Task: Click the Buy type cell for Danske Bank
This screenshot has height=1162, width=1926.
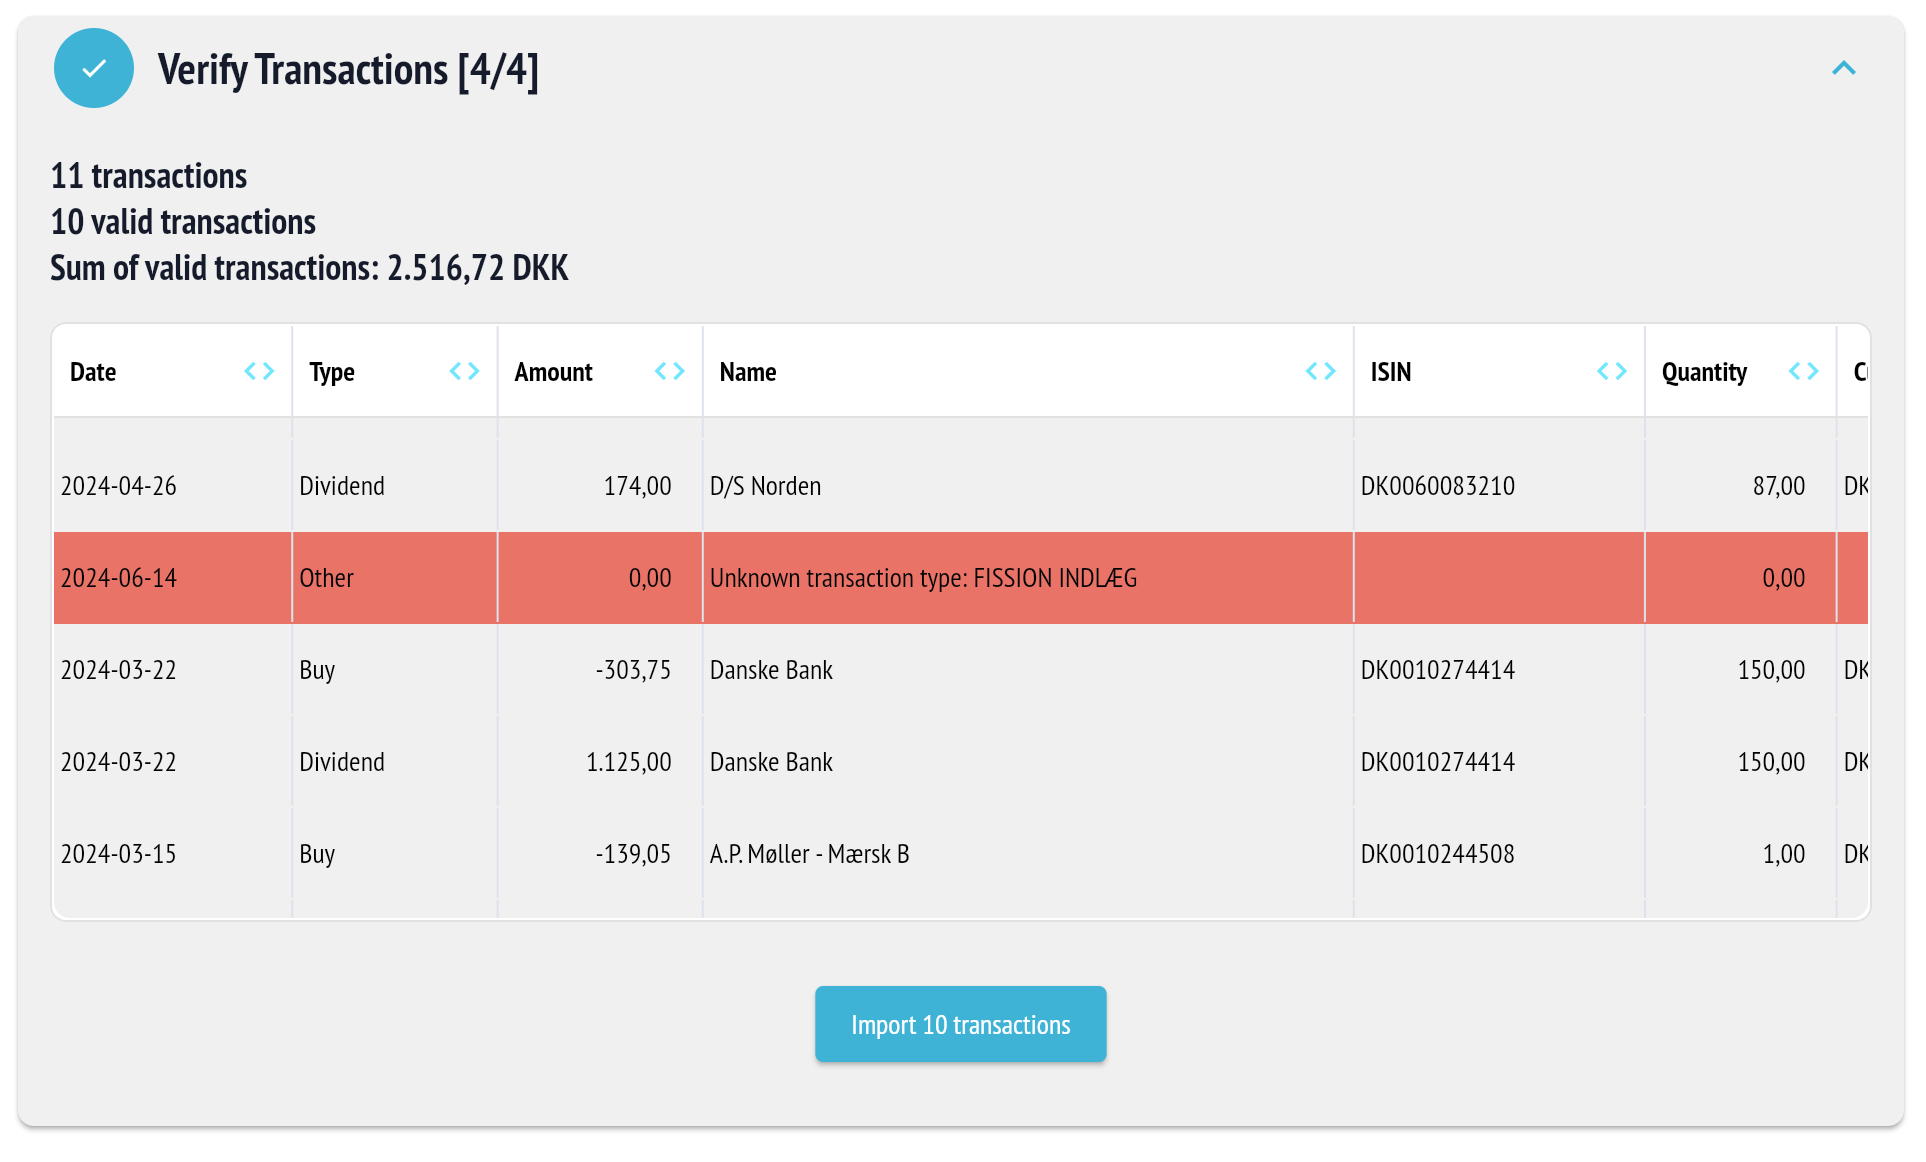Action: tap(395, 670)
